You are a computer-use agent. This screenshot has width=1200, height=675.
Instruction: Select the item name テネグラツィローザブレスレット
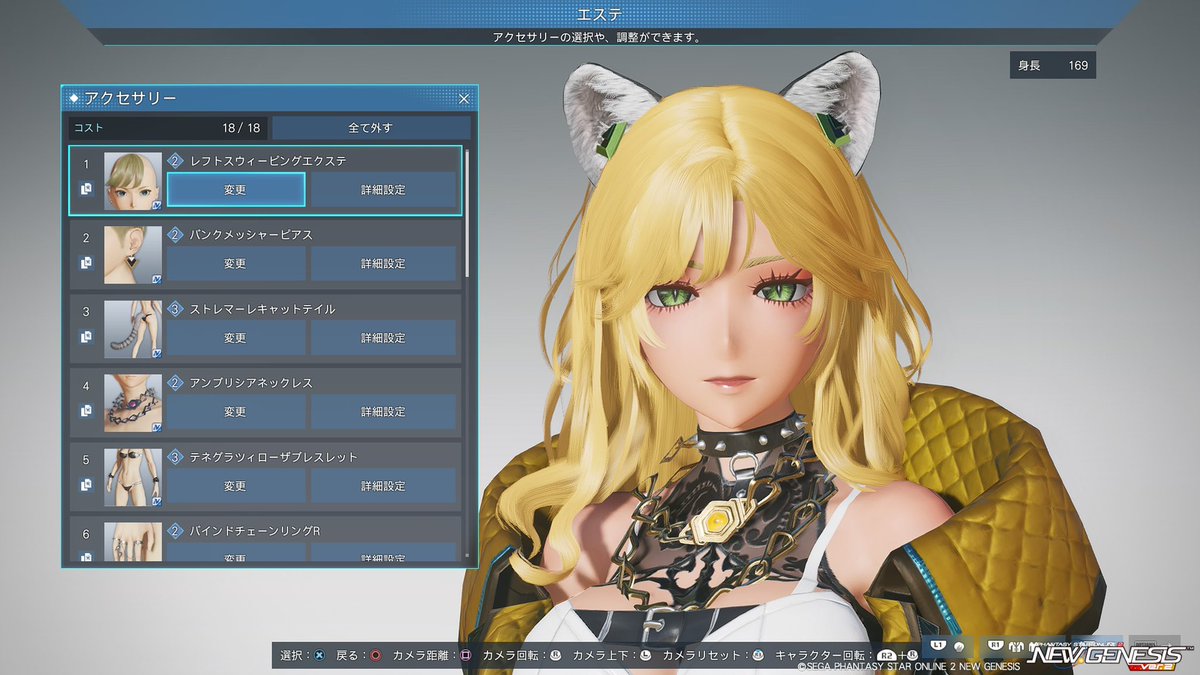tap(273, 457)
